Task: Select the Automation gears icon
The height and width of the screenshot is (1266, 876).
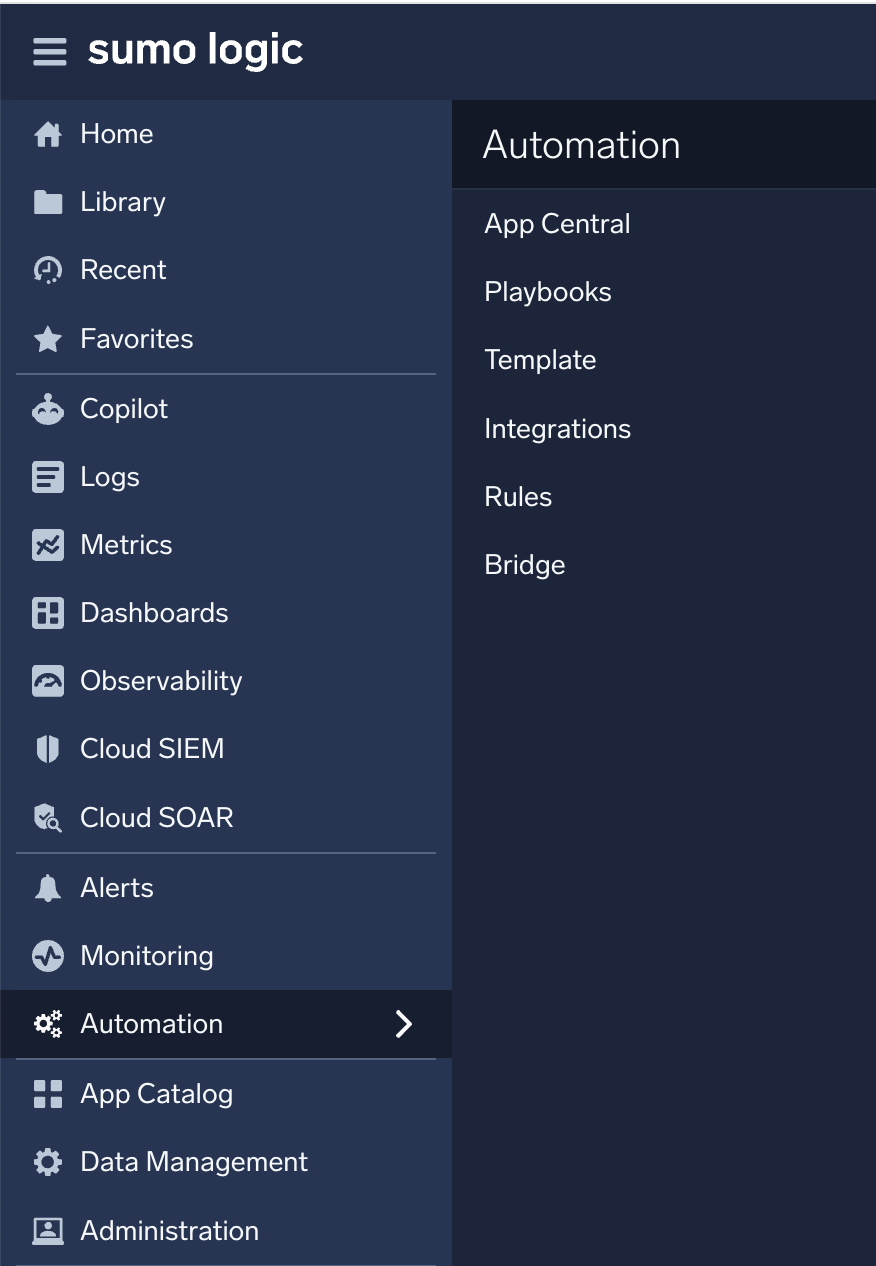Action: (47, 1023)
